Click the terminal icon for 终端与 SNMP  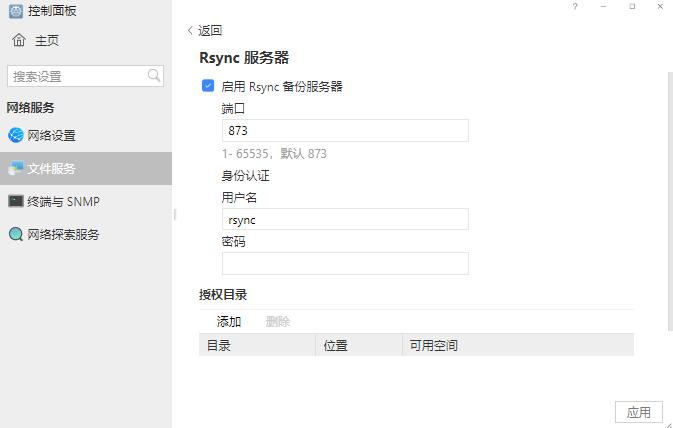(x=16, y=201)
